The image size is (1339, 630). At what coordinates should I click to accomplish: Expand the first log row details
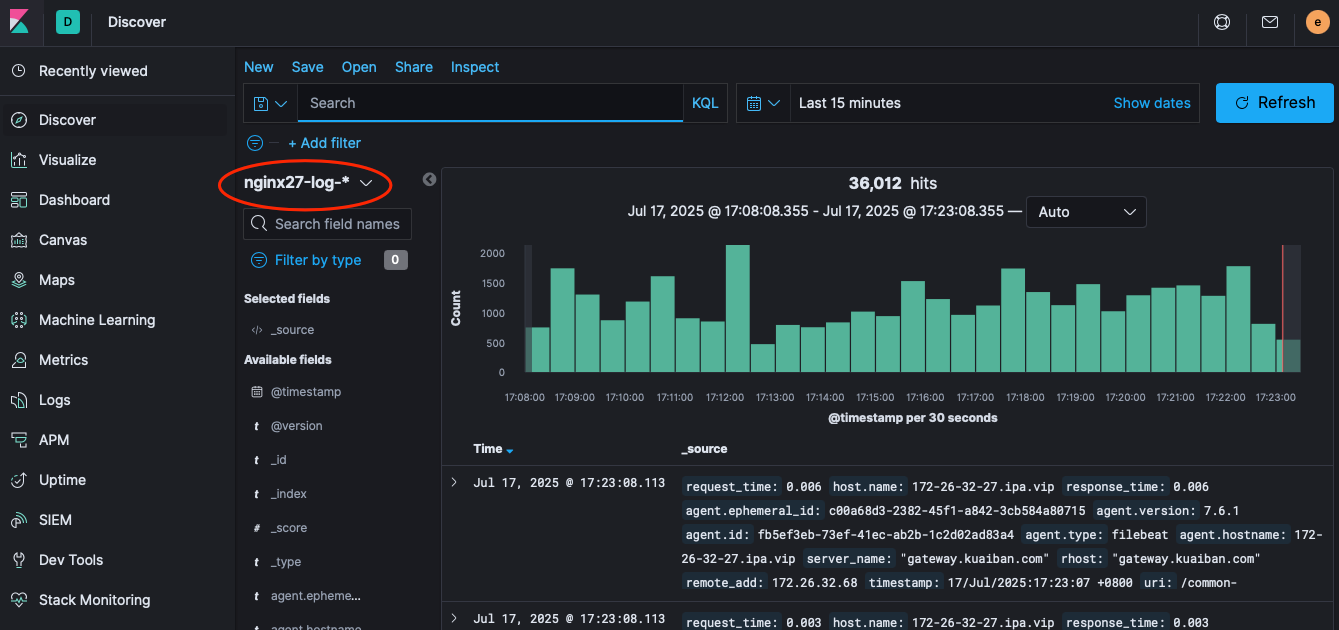click(x=453, y=483)
